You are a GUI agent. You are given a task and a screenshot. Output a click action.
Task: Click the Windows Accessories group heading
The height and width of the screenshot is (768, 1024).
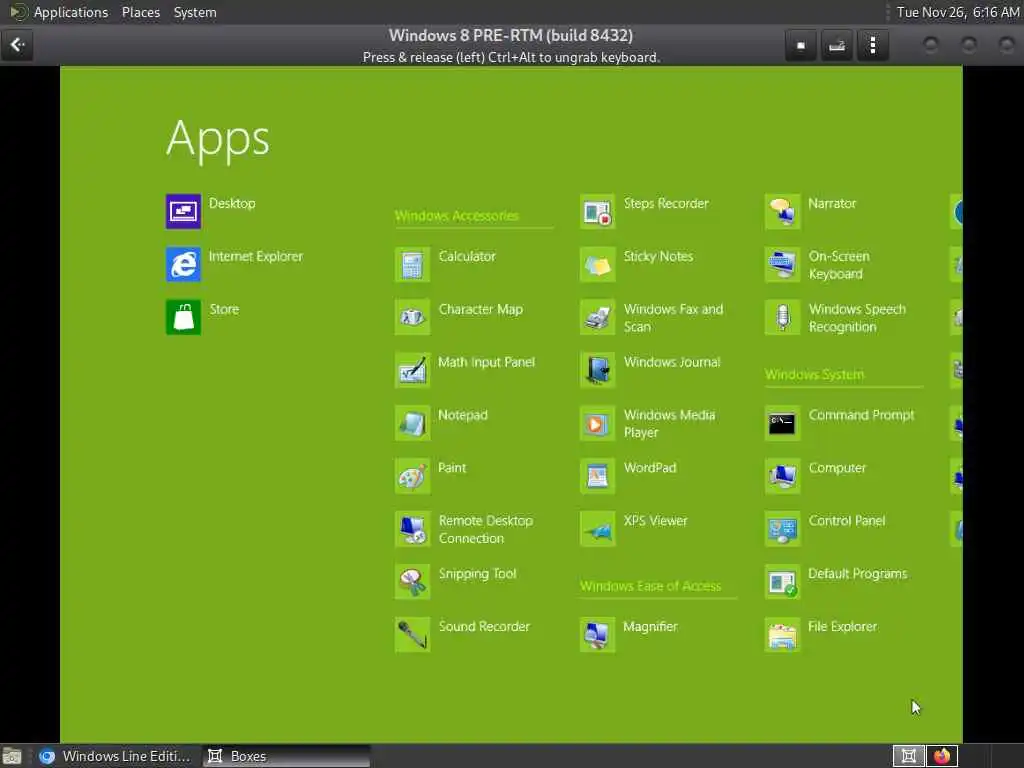point(456,216)
